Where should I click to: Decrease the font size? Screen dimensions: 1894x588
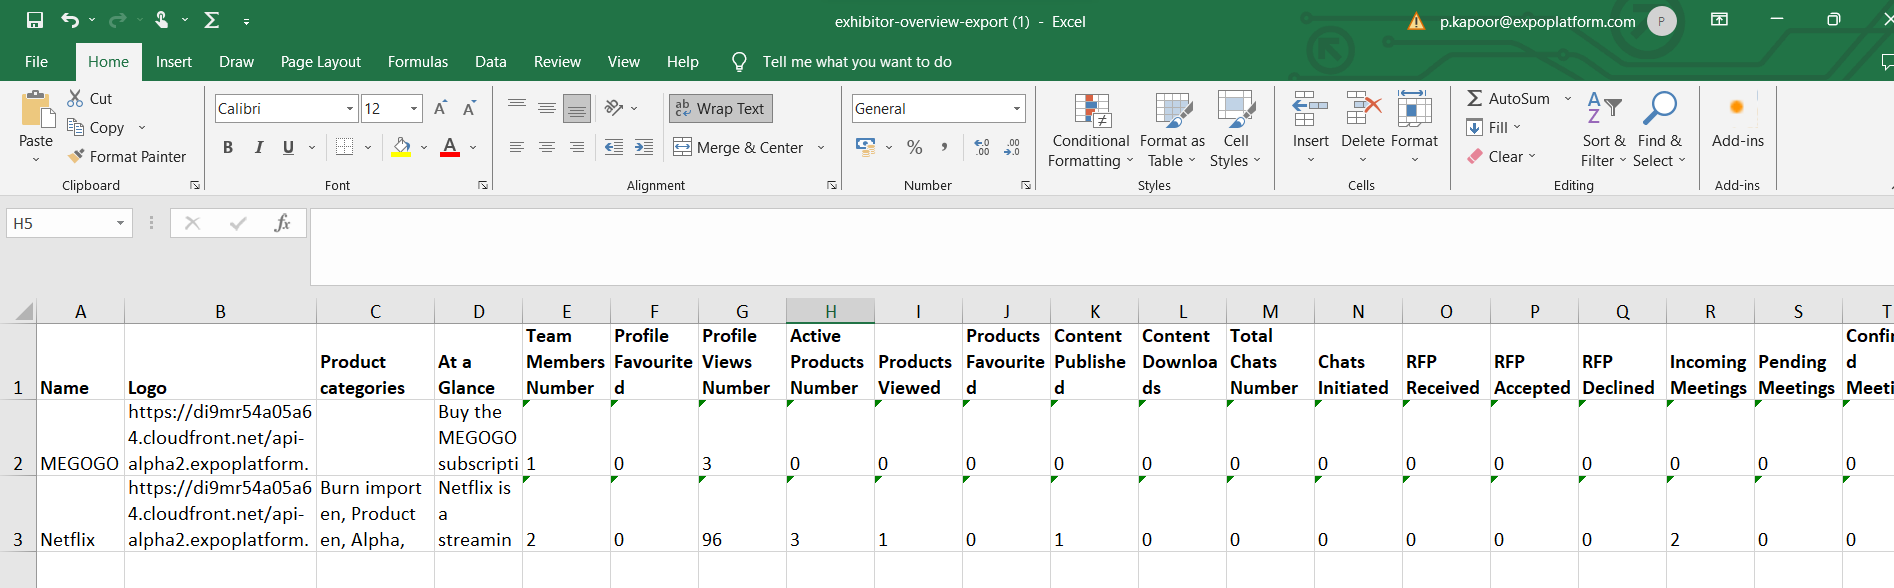coord(469,108)
